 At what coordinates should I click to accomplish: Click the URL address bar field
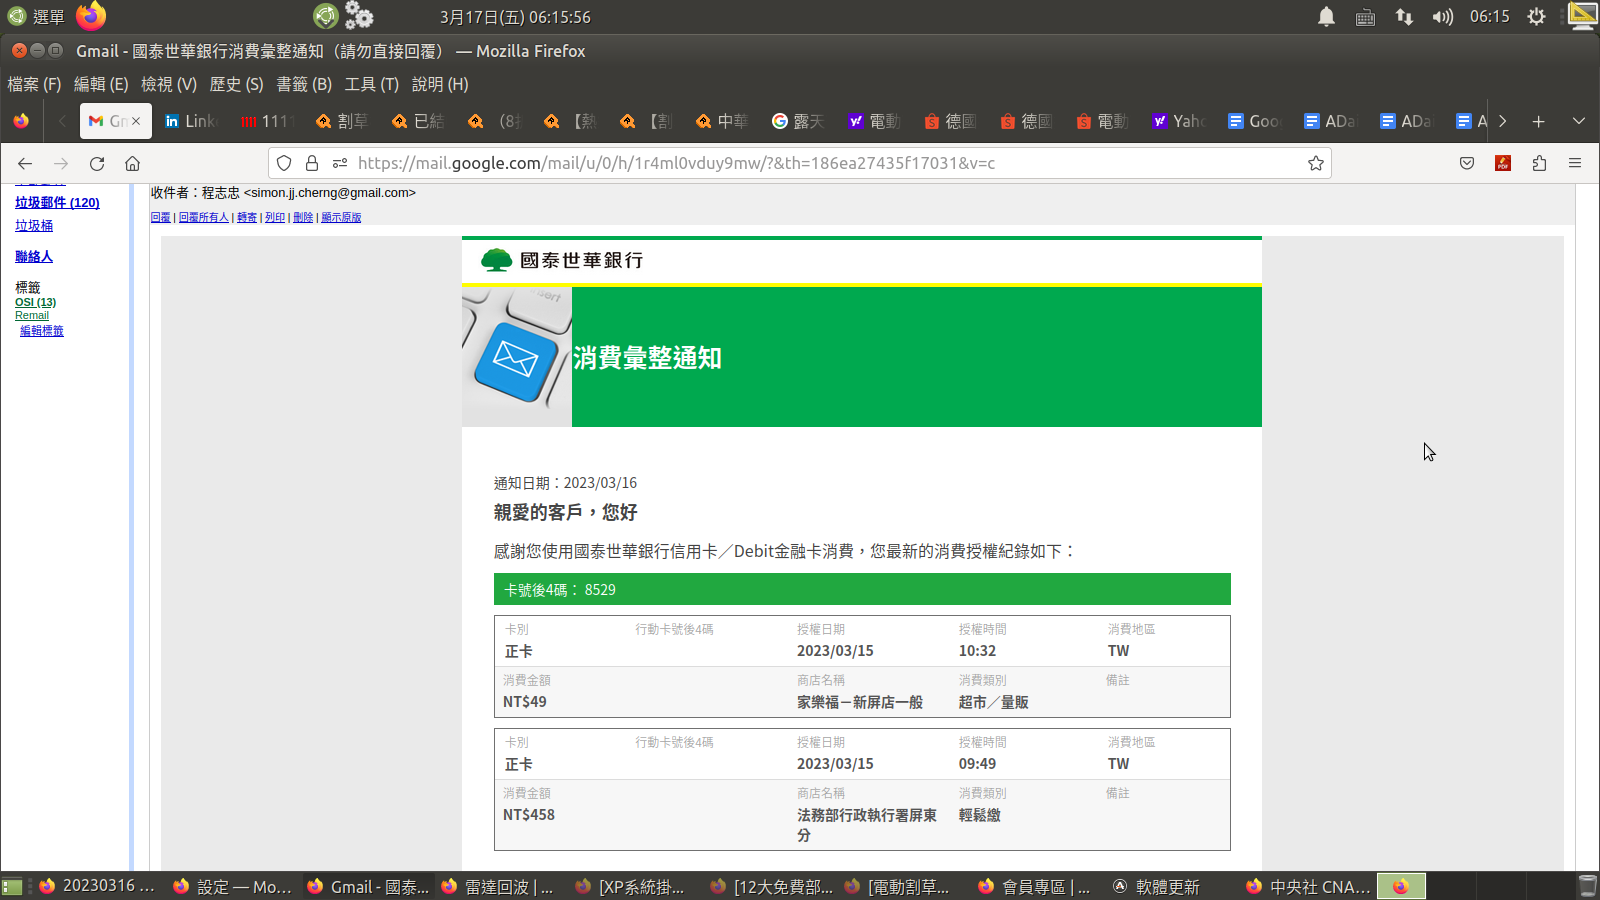click(x=800, y=163)
